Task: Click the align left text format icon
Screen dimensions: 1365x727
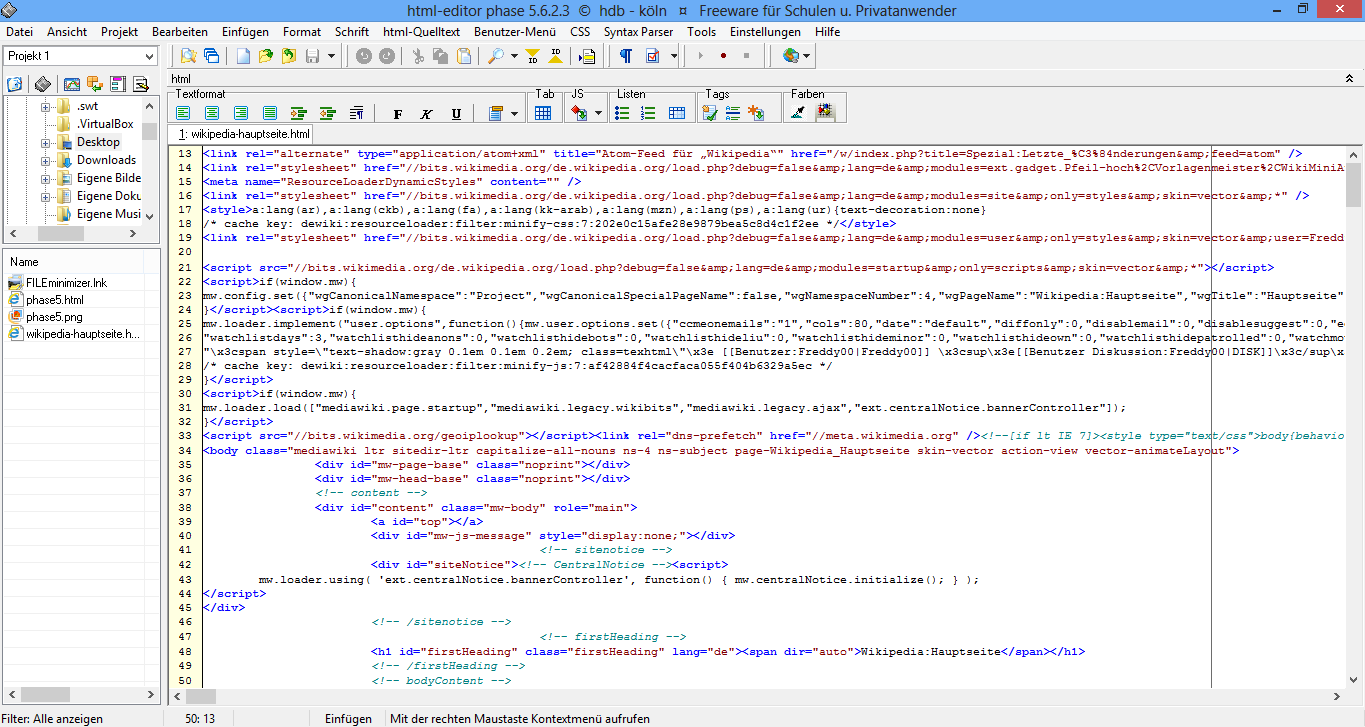Action: click(183, 113)
